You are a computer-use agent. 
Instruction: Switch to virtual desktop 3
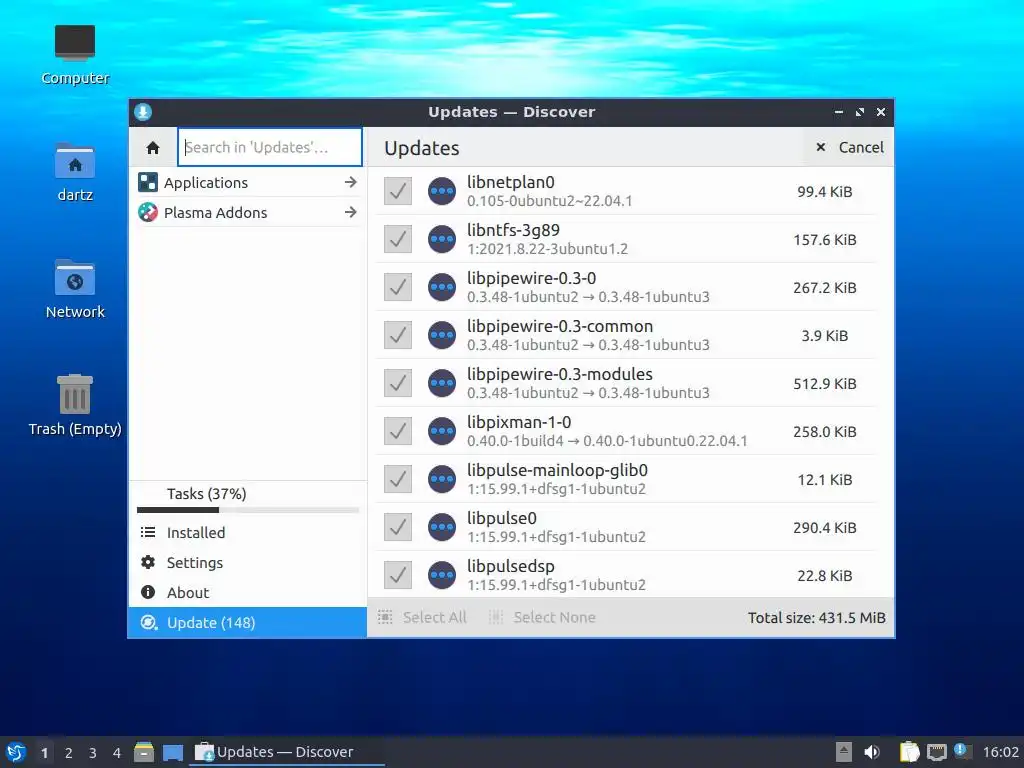pyautogui.click(x=93, y=753)
